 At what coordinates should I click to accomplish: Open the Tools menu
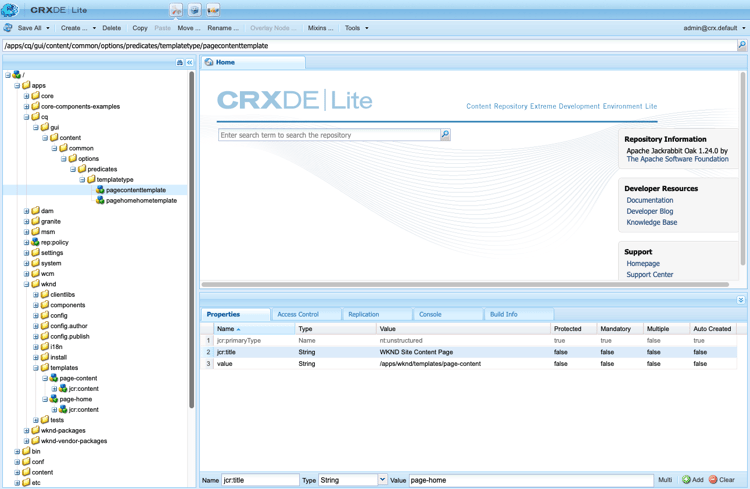(x=356, y=28)
